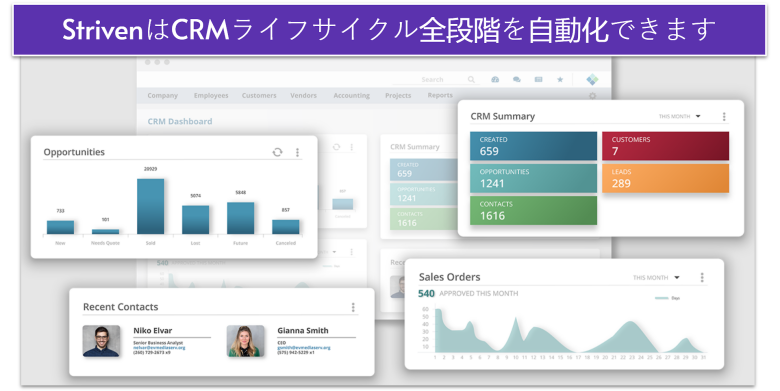Open kebab menu on enlarged Opportunities card
The image size is (780, 391).
tap(297, 152)
